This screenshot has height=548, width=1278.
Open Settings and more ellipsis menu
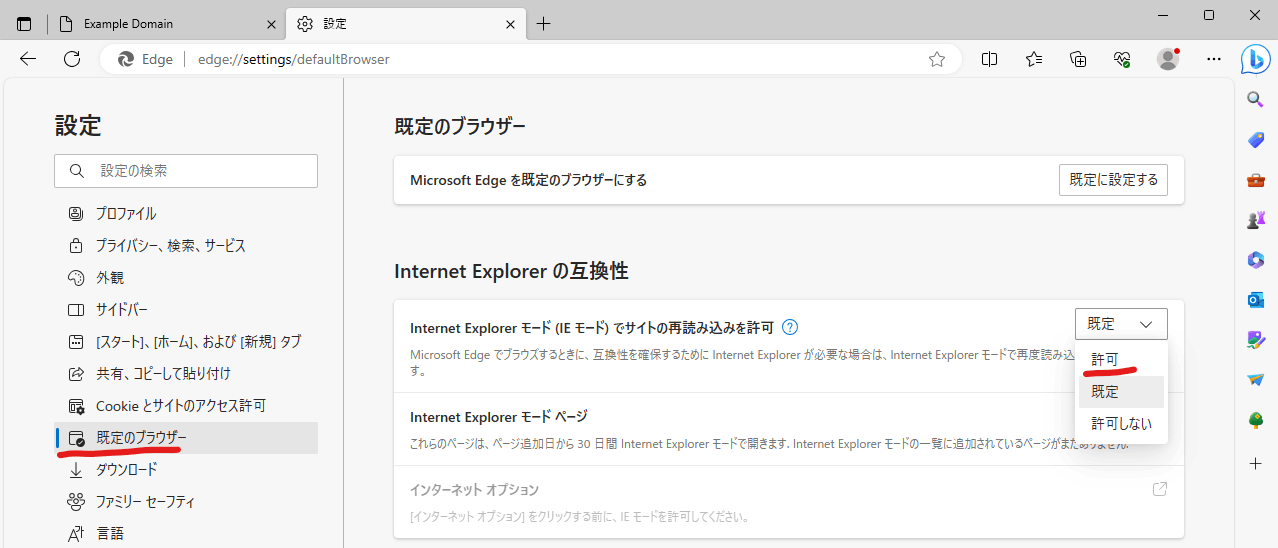click(x=1214, y=59)
